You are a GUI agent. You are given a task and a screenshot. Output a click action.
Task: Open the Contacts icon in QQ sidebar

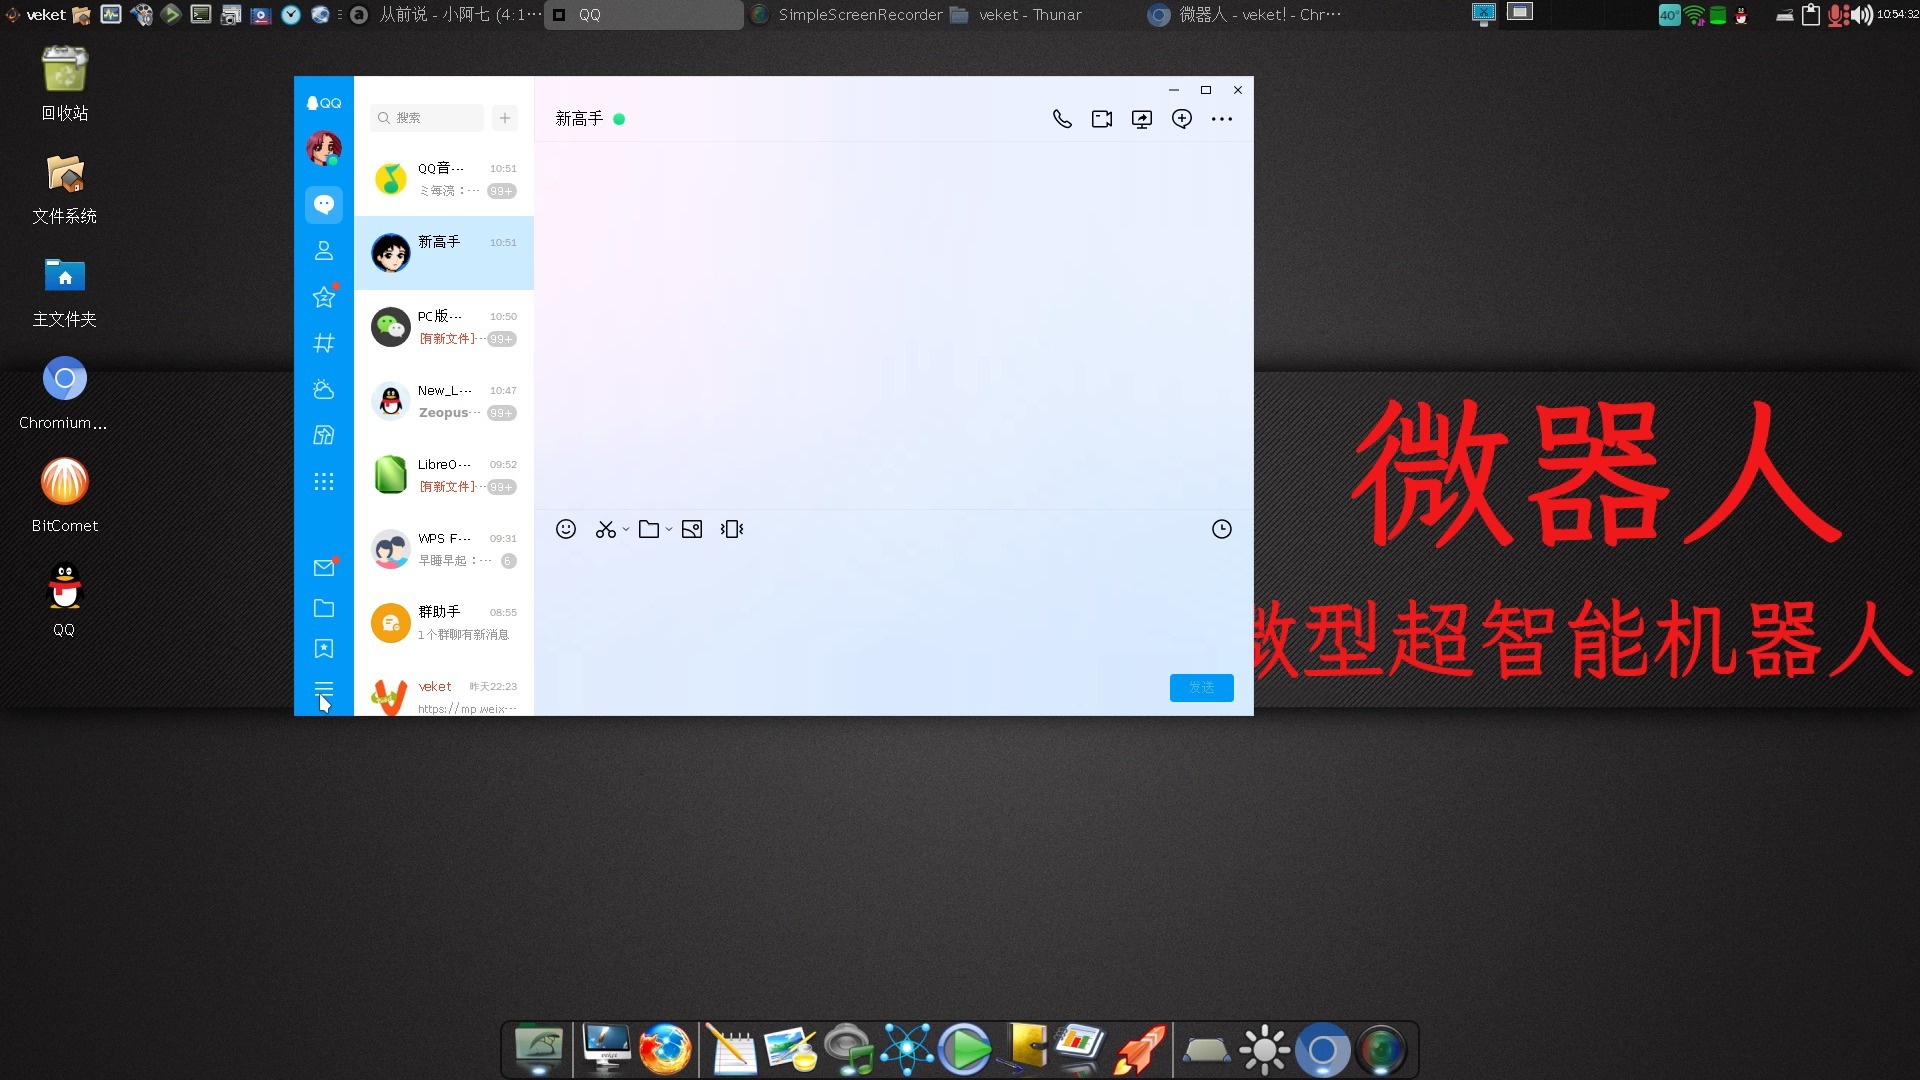tap(323, 251)
